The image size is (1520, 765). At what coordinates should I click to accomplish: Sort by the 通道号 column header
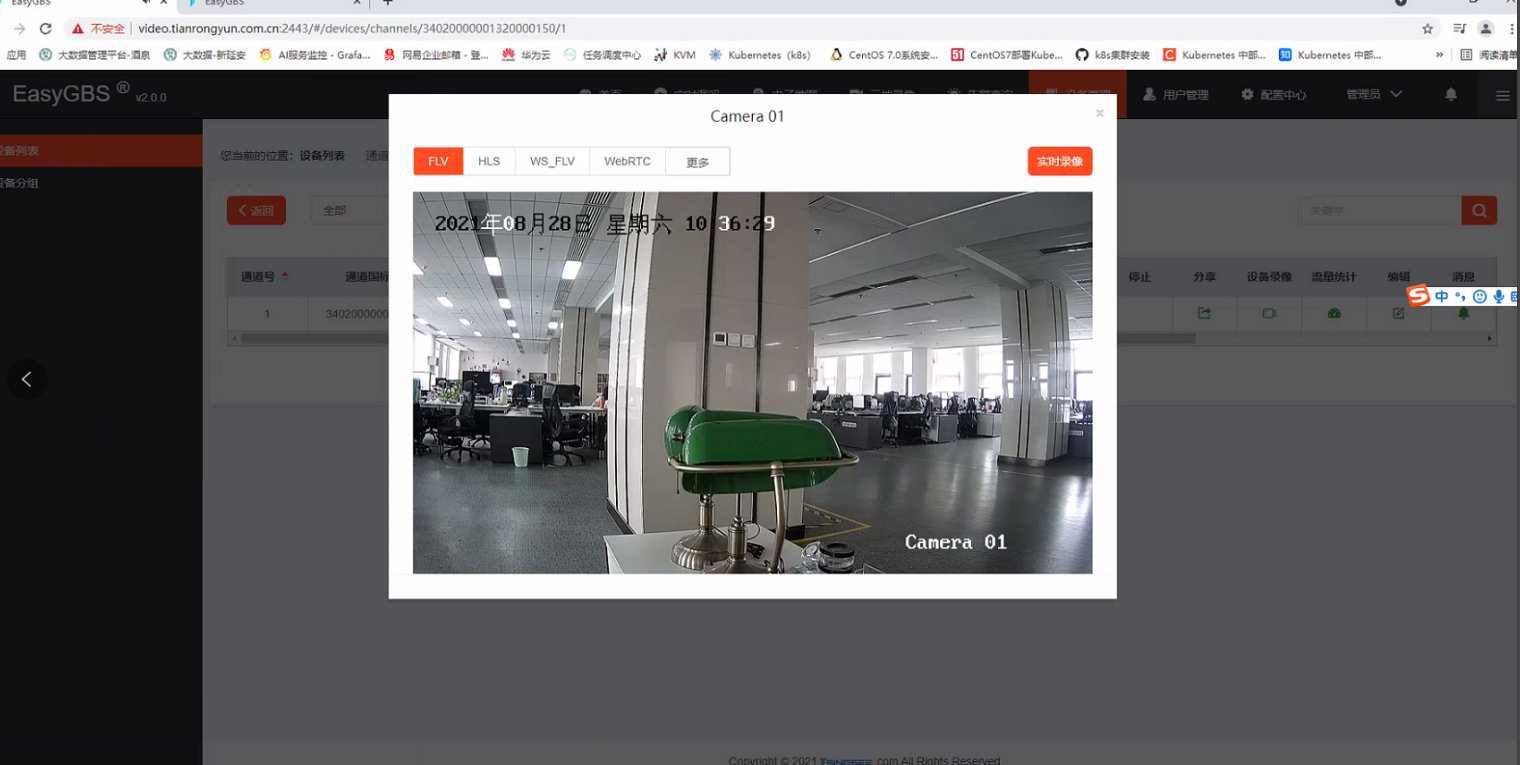[264, 277]
